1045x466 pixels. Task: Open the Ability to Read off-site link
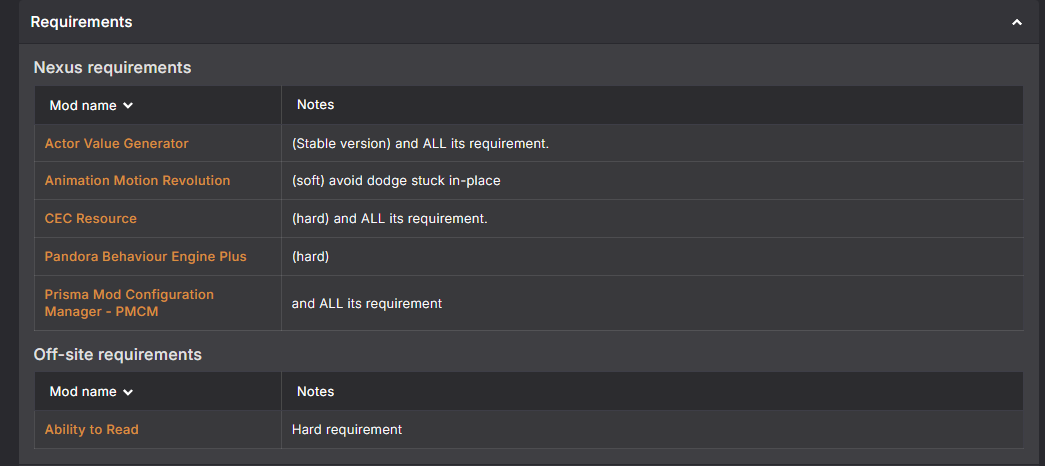click(91, 430)
